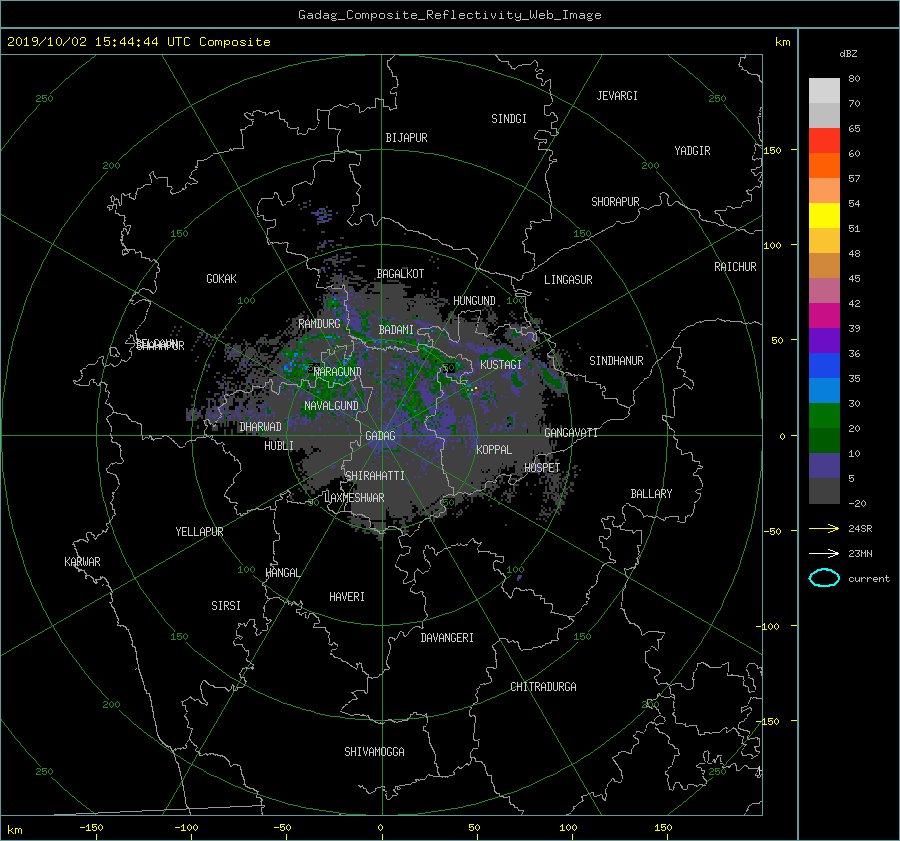Select the blue 36 dBZ color swatch
900x841 pixels.
pyautogui.click(x=824, y=365)
